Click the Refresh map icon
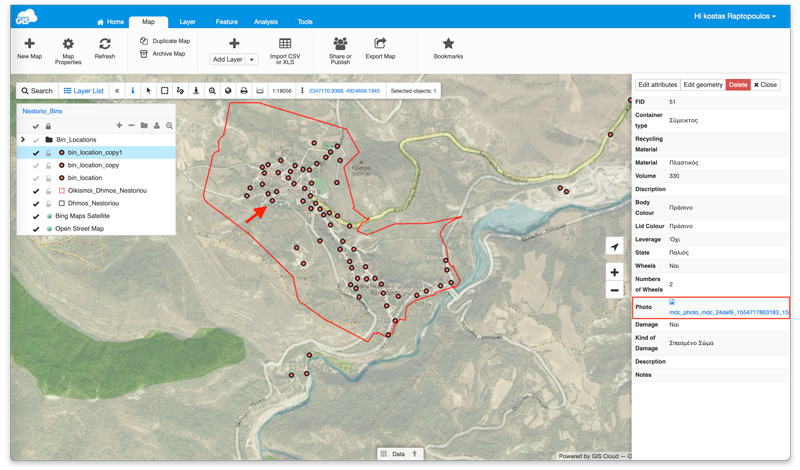 click(x=105, y=44)
